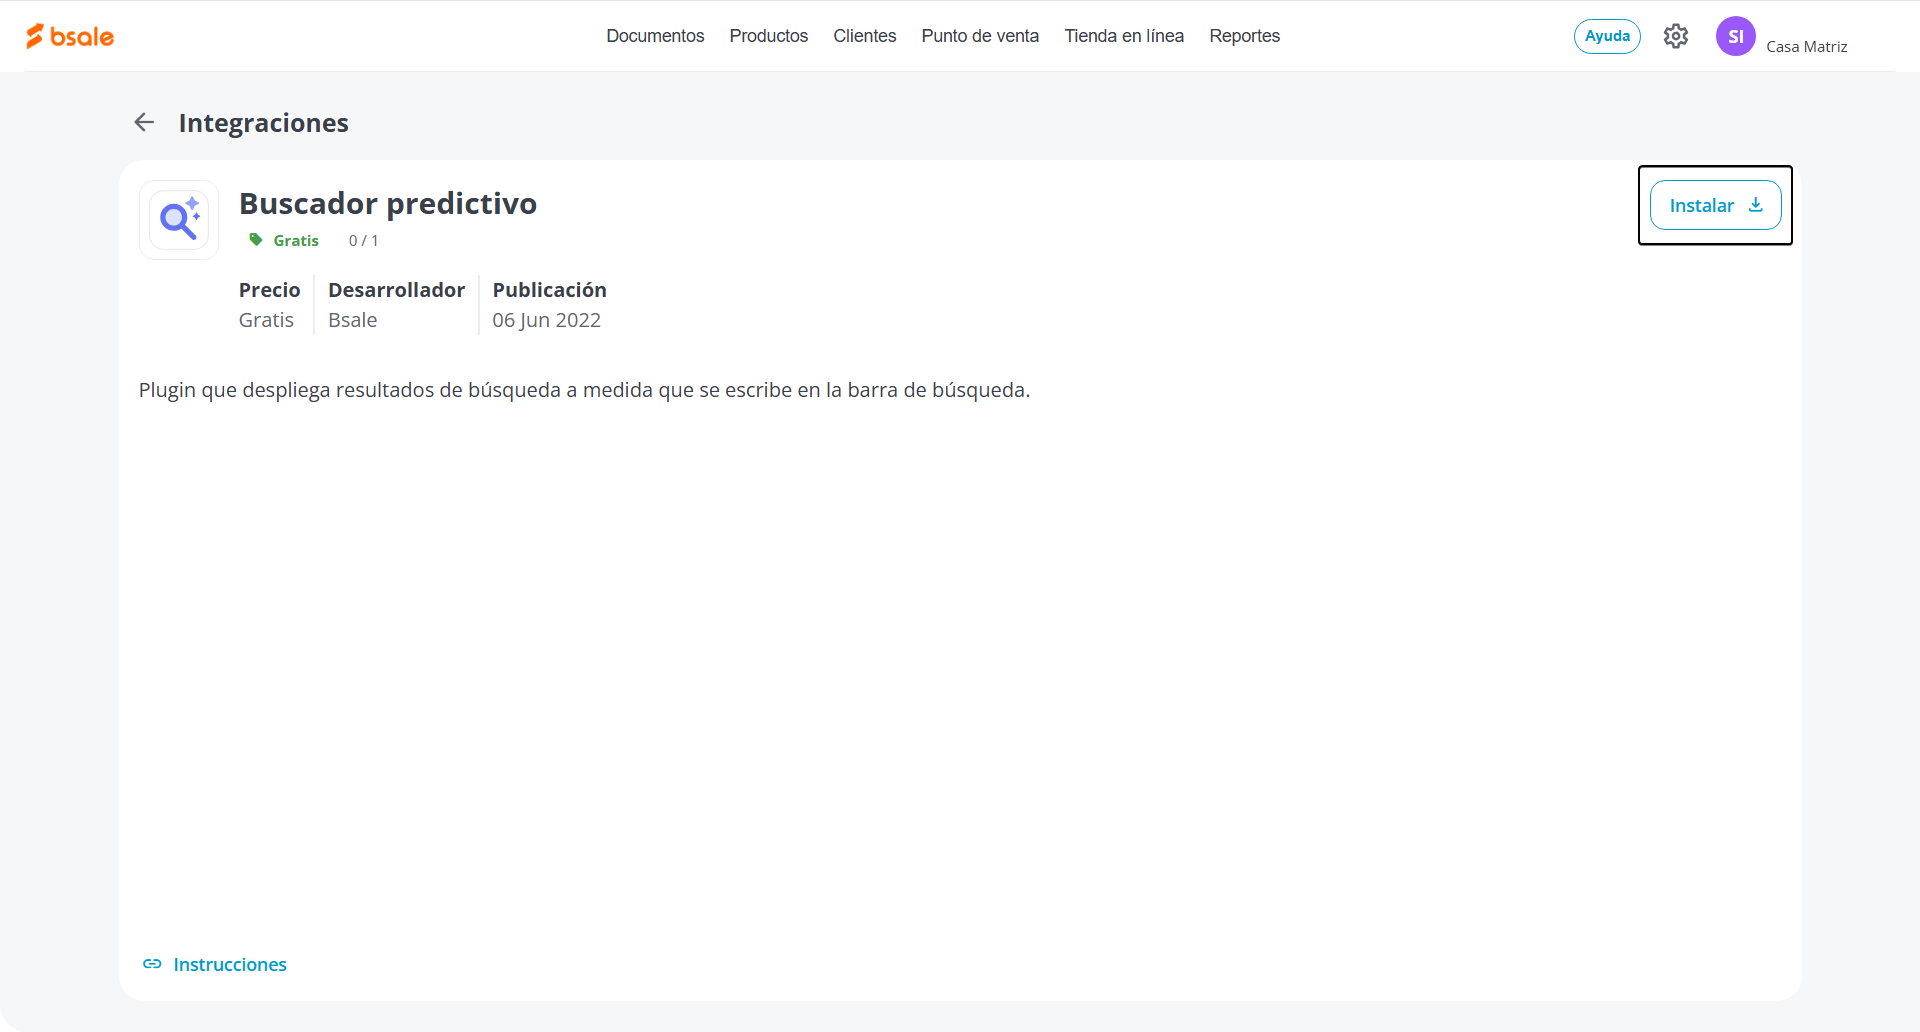
Task: Click the Buscador predictivo plugin icon
Action: click(179, 220)
